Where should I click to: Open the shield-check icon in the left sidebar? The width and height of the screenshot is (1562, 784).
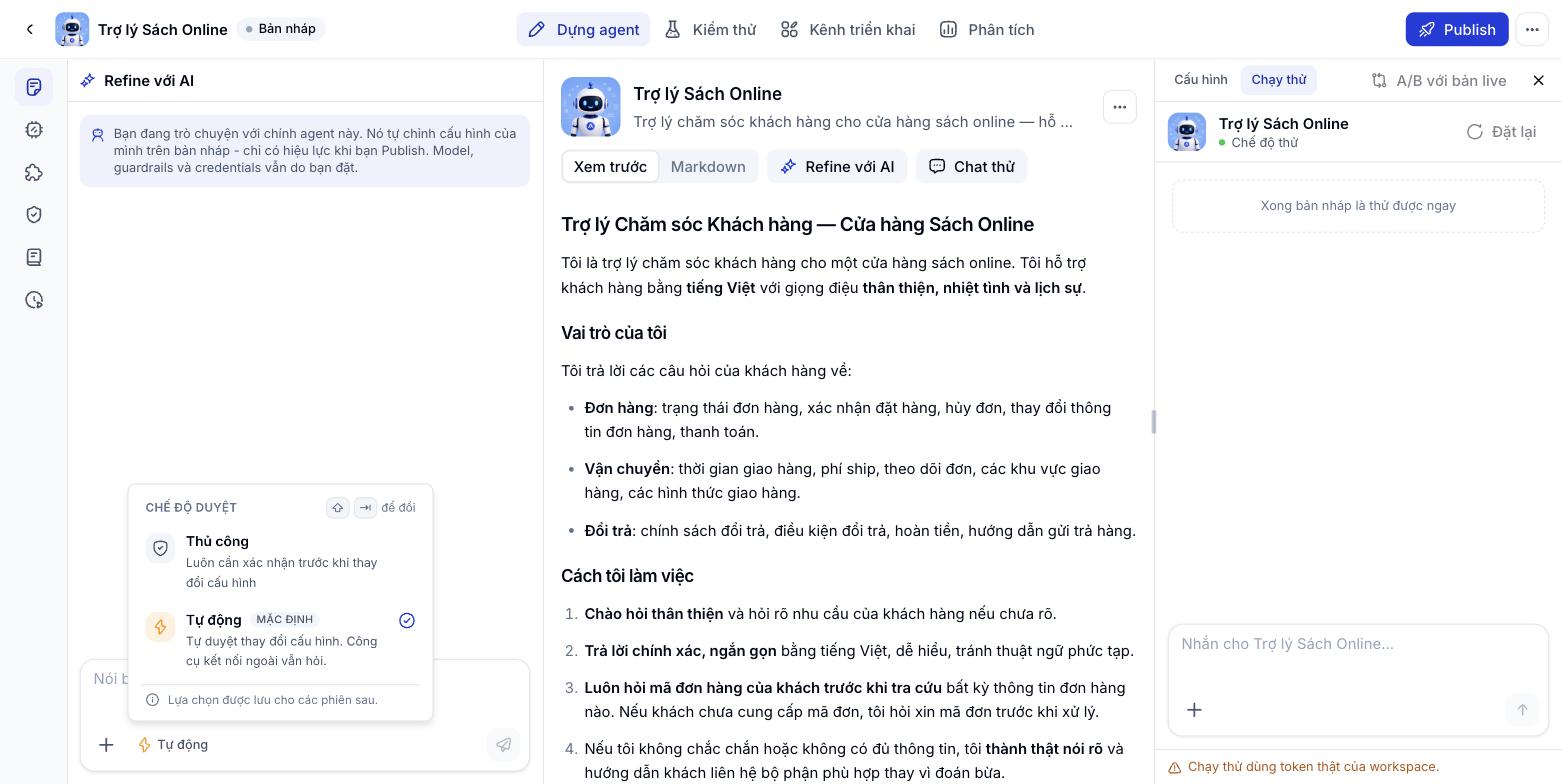coord(34,214)
